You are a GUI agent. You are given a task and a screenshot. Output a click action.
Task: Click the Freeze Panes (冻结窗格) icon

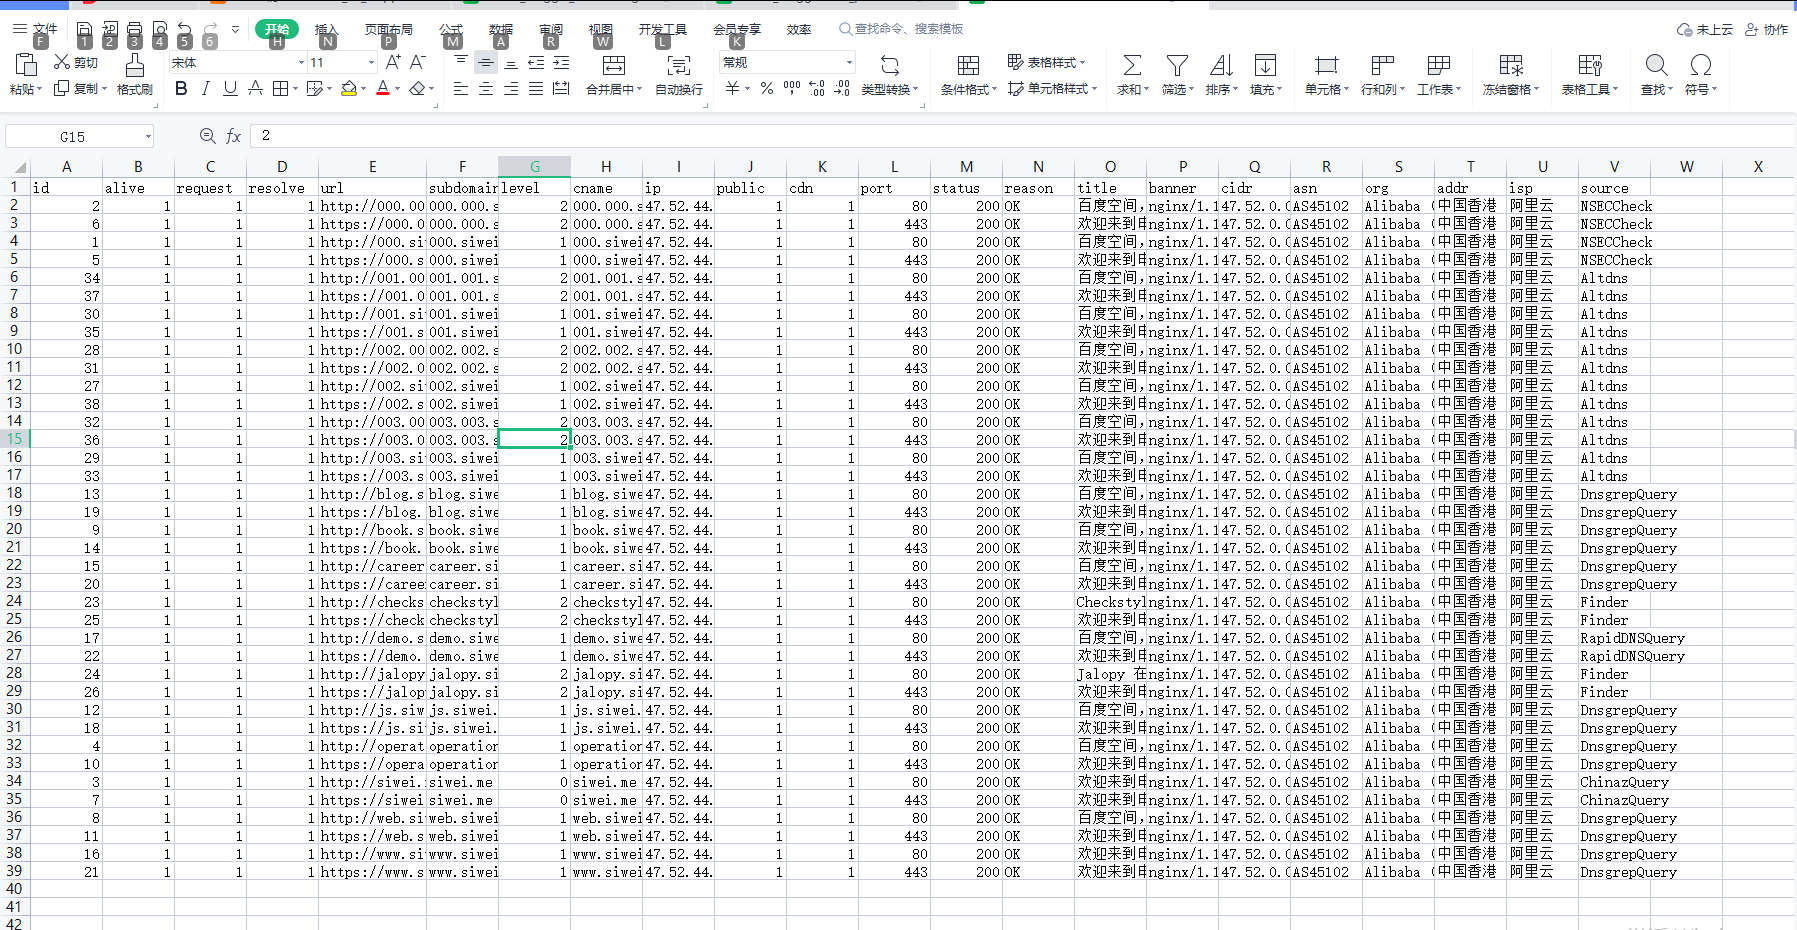[x=1510, y=66]
